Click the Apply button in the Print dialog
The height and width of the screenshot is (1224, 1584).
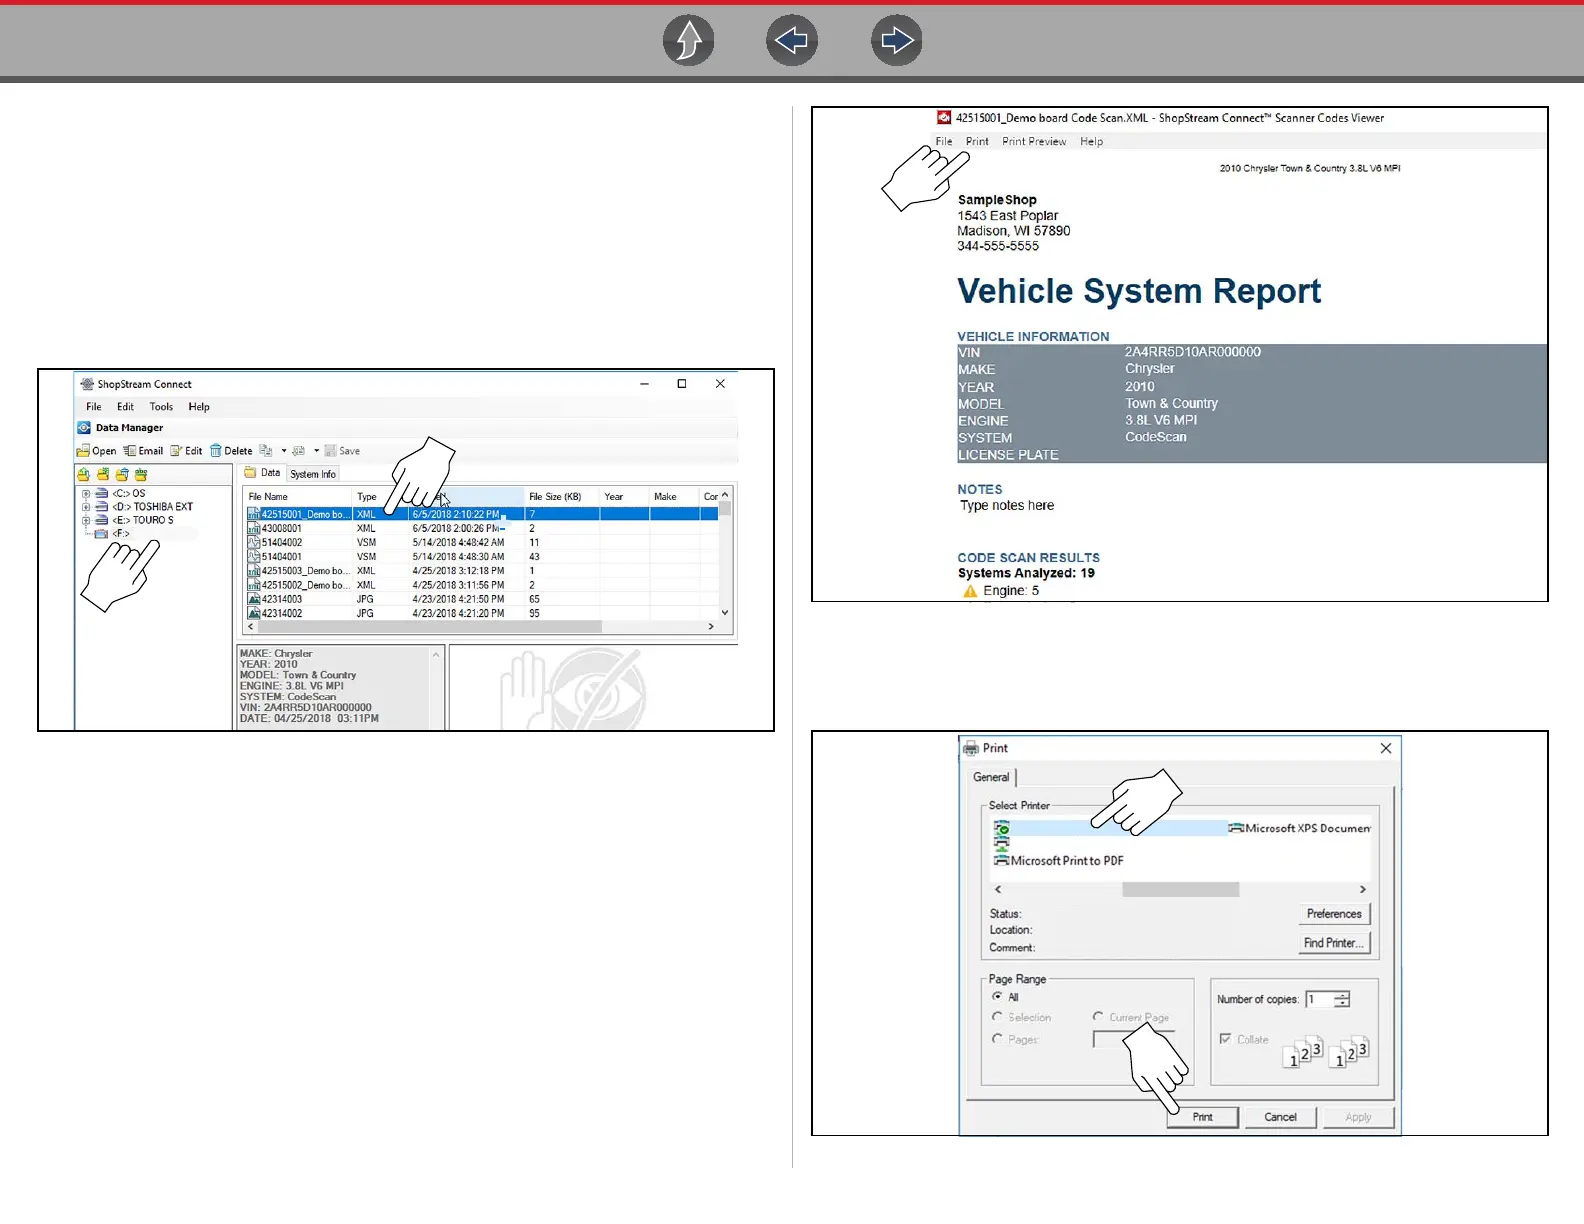pos(1358,1117)
